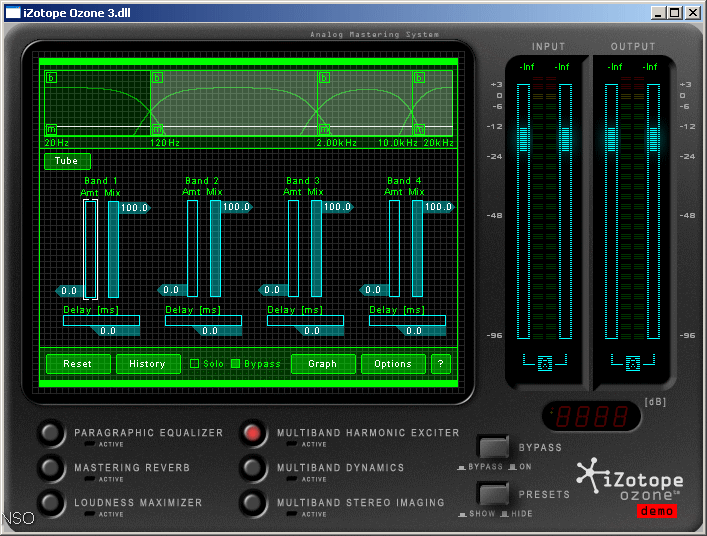Click the Band 3 Mix value 100.0
Screen dimensions: 707x536
tap(337, 207)
